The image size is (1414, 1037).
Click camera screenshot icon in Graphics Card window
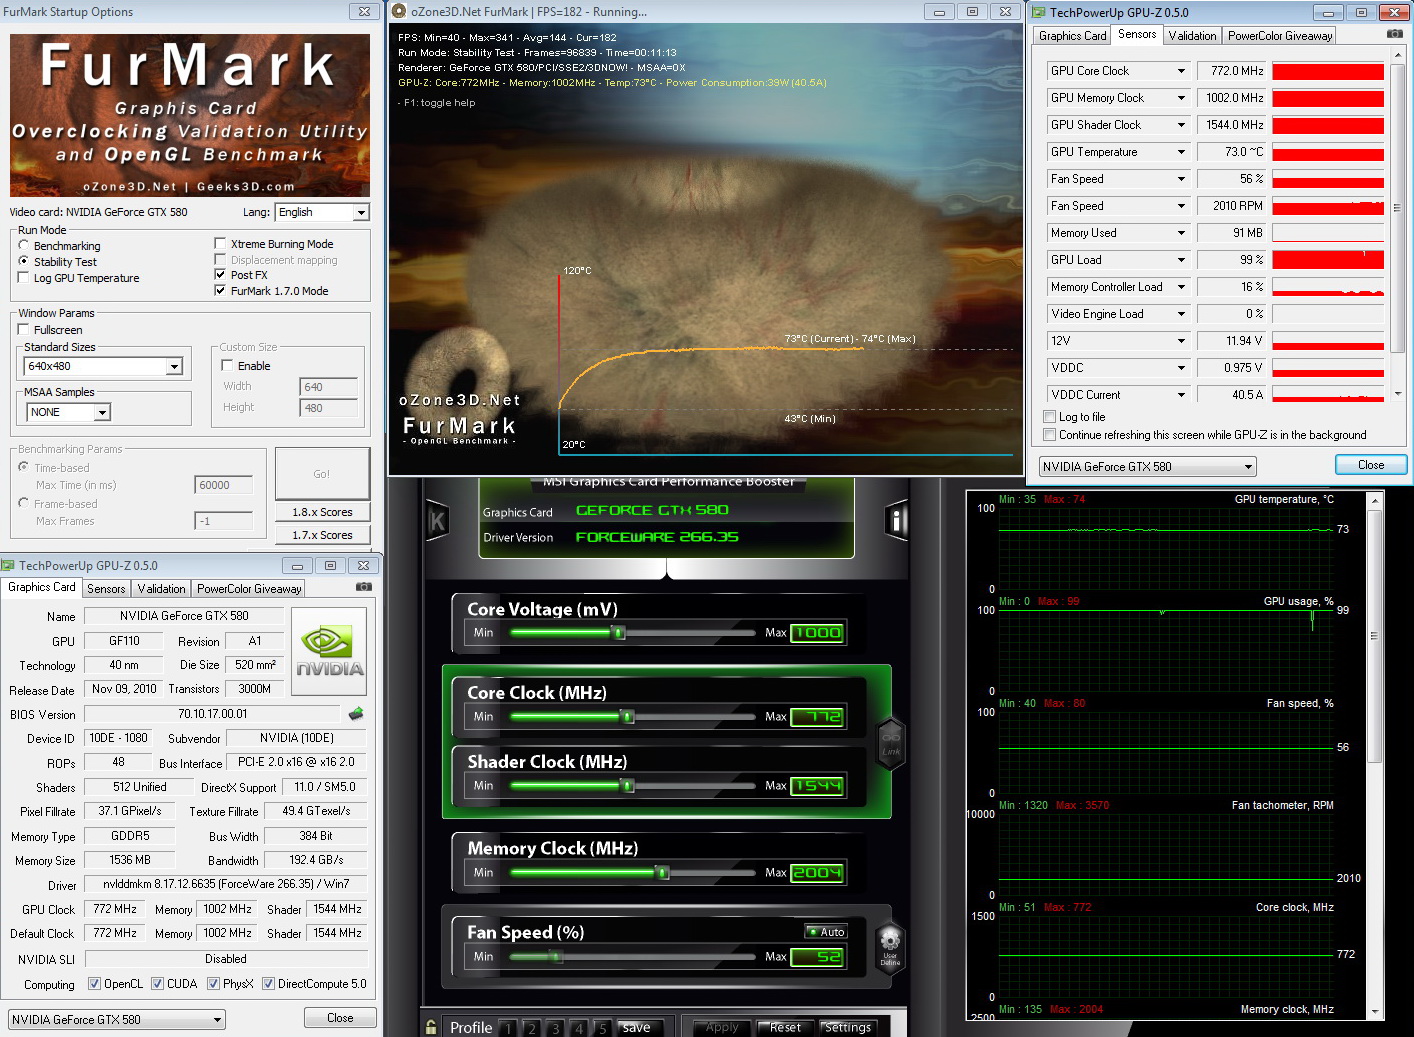click(364, 587)
